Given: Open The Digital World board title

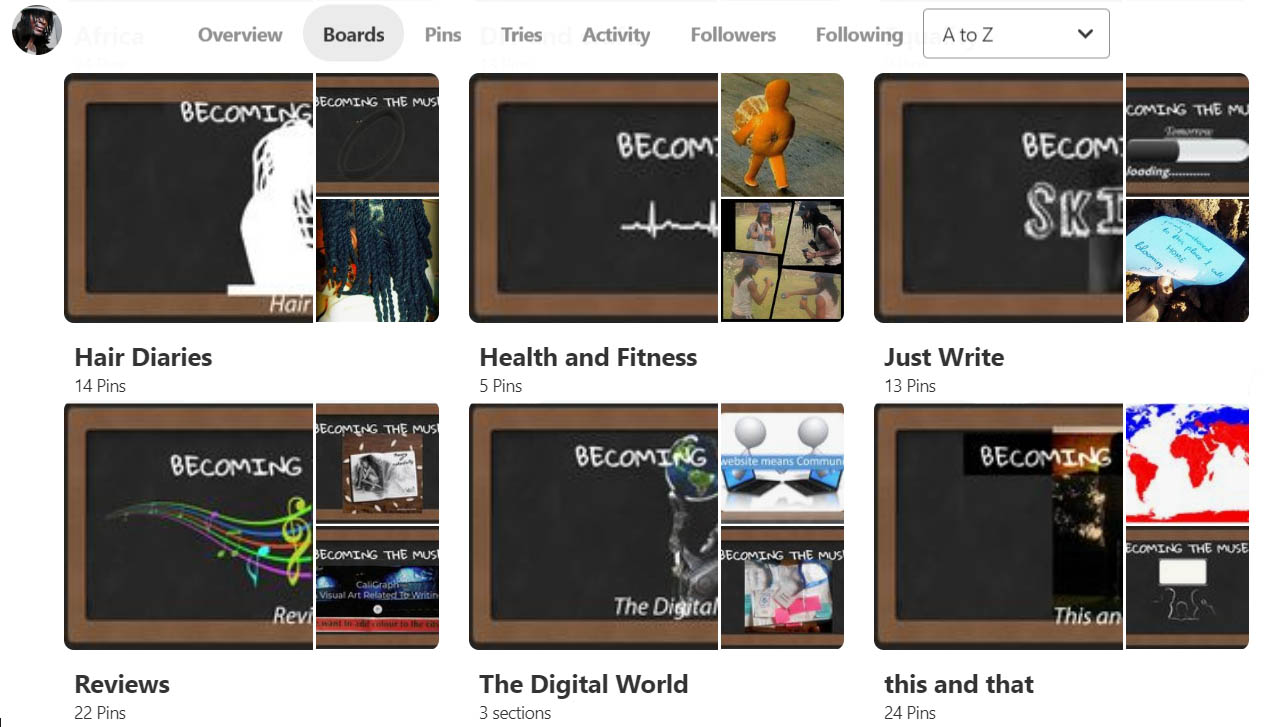Looking at the screenshot, I should pyautogui.click(x=583, y=684).
